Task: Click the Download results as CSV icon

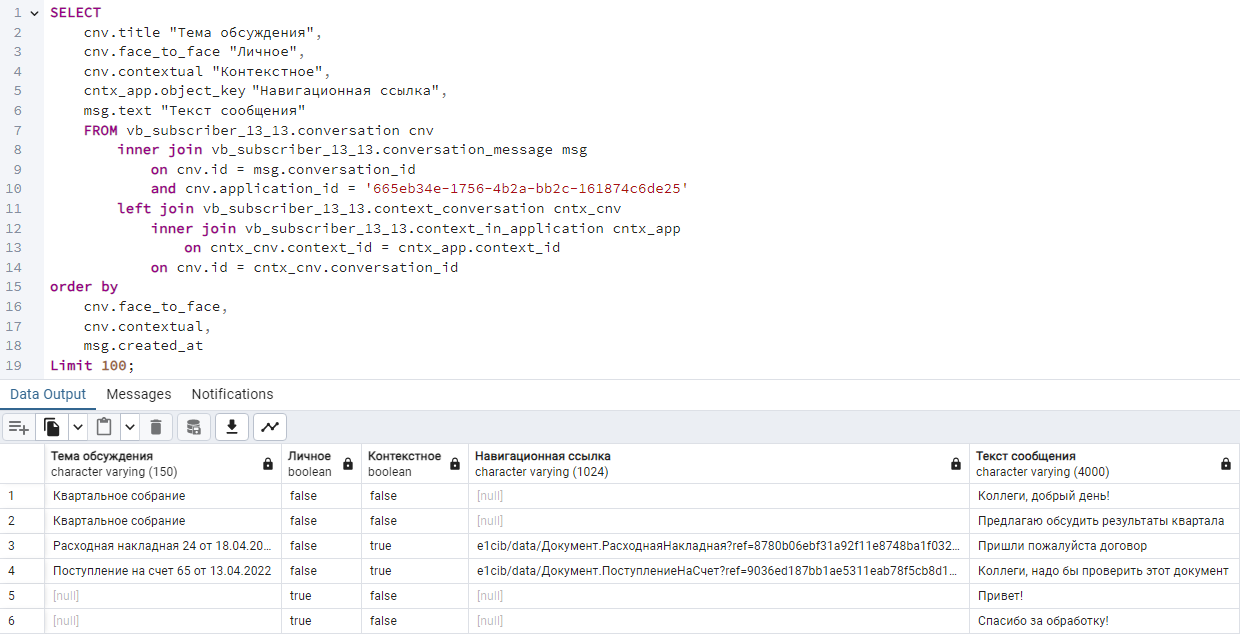Action: pyautogui.click(x=231, y=427)
